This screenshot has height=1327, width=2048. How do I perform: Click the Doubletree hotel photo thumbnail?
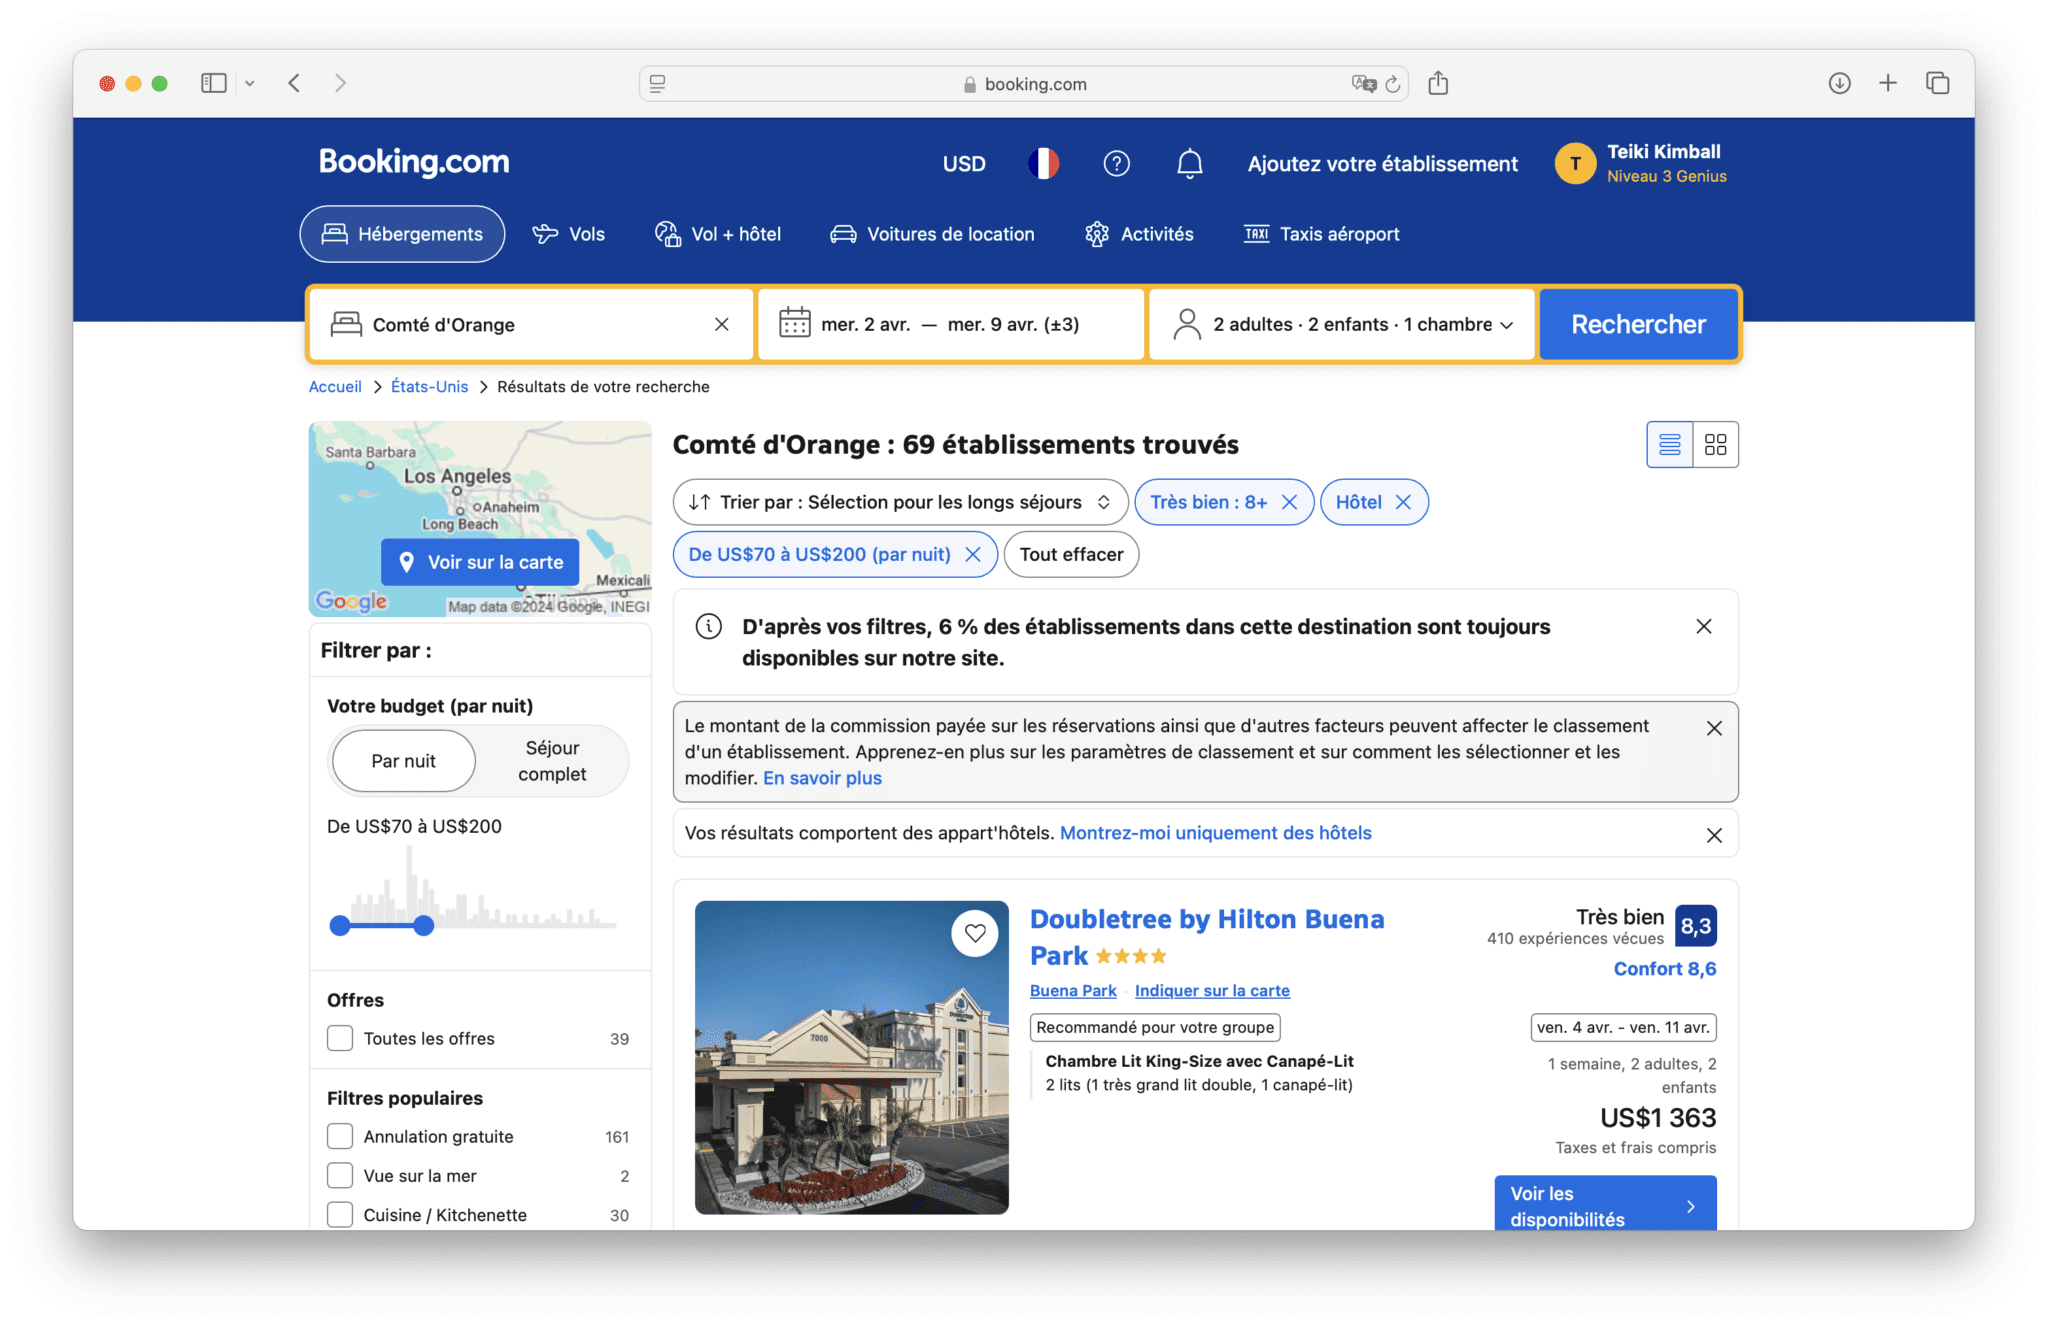coord(852,1057)
